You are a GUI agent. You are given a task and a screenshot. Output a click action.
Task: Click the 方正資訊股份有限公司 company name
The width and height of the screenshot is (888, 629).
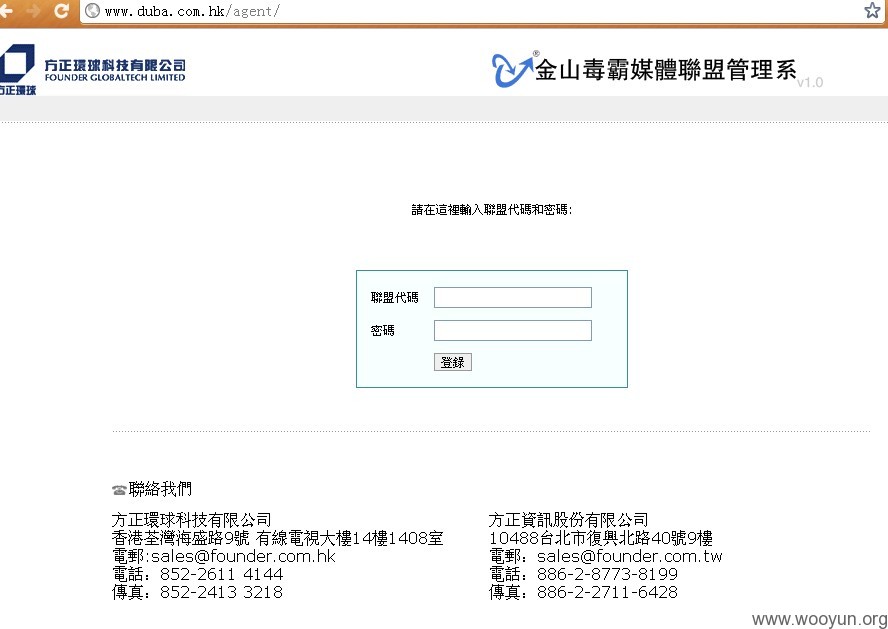point(569,520)
